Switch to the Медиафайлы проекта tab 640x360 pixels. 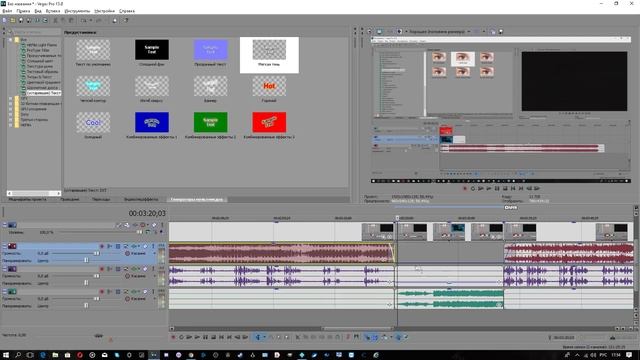(x=28, y=200)
